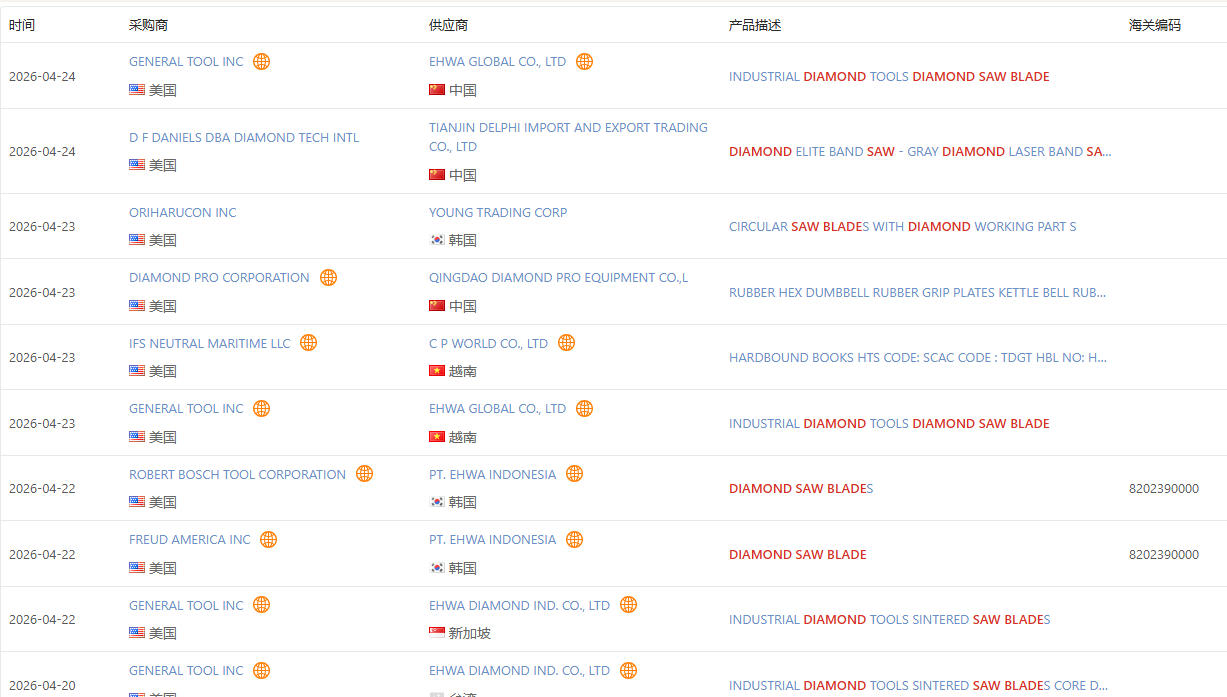
Task: Click the US flag under D F DANIELS DBA DIAMOND TECH INTL
Action: coord(137,165)
